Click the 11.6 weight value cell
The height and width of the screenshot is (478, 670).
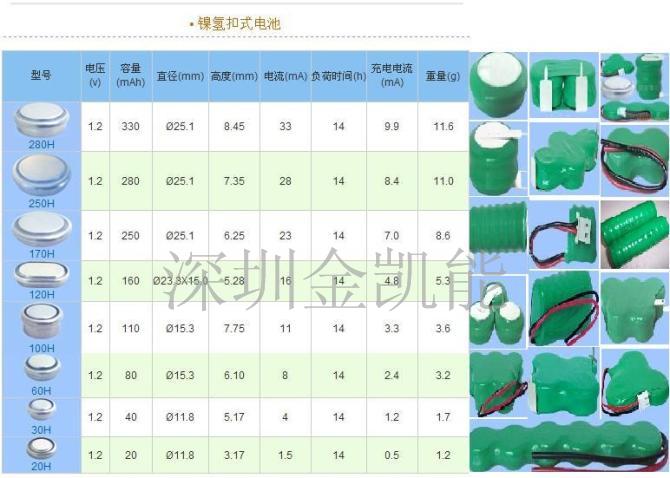point(443,127)
